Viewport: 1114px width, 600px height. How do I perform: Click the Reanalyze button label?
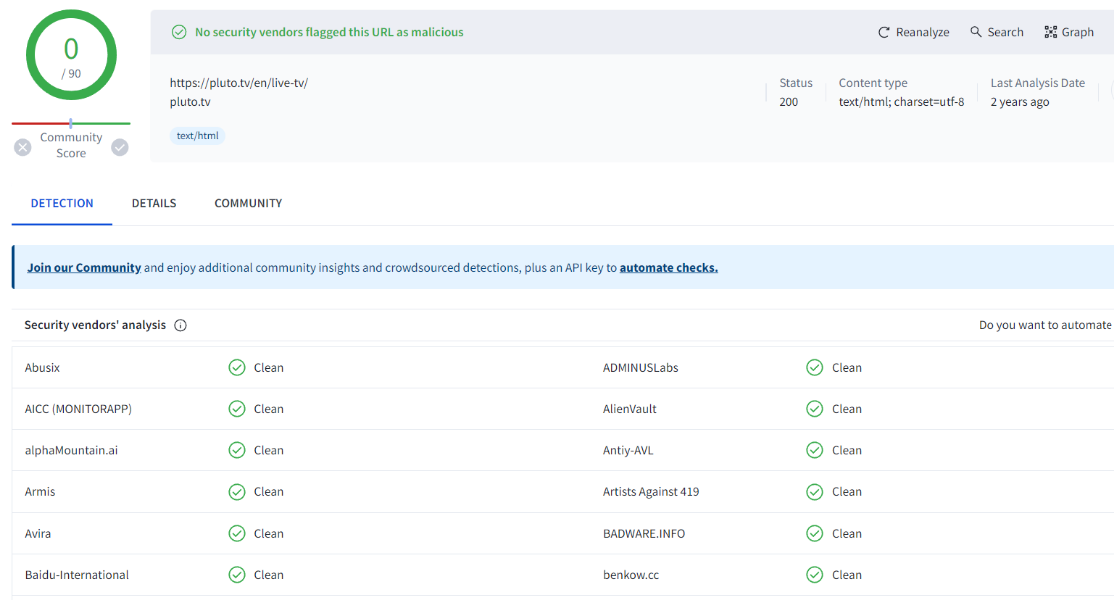[922, 32]
